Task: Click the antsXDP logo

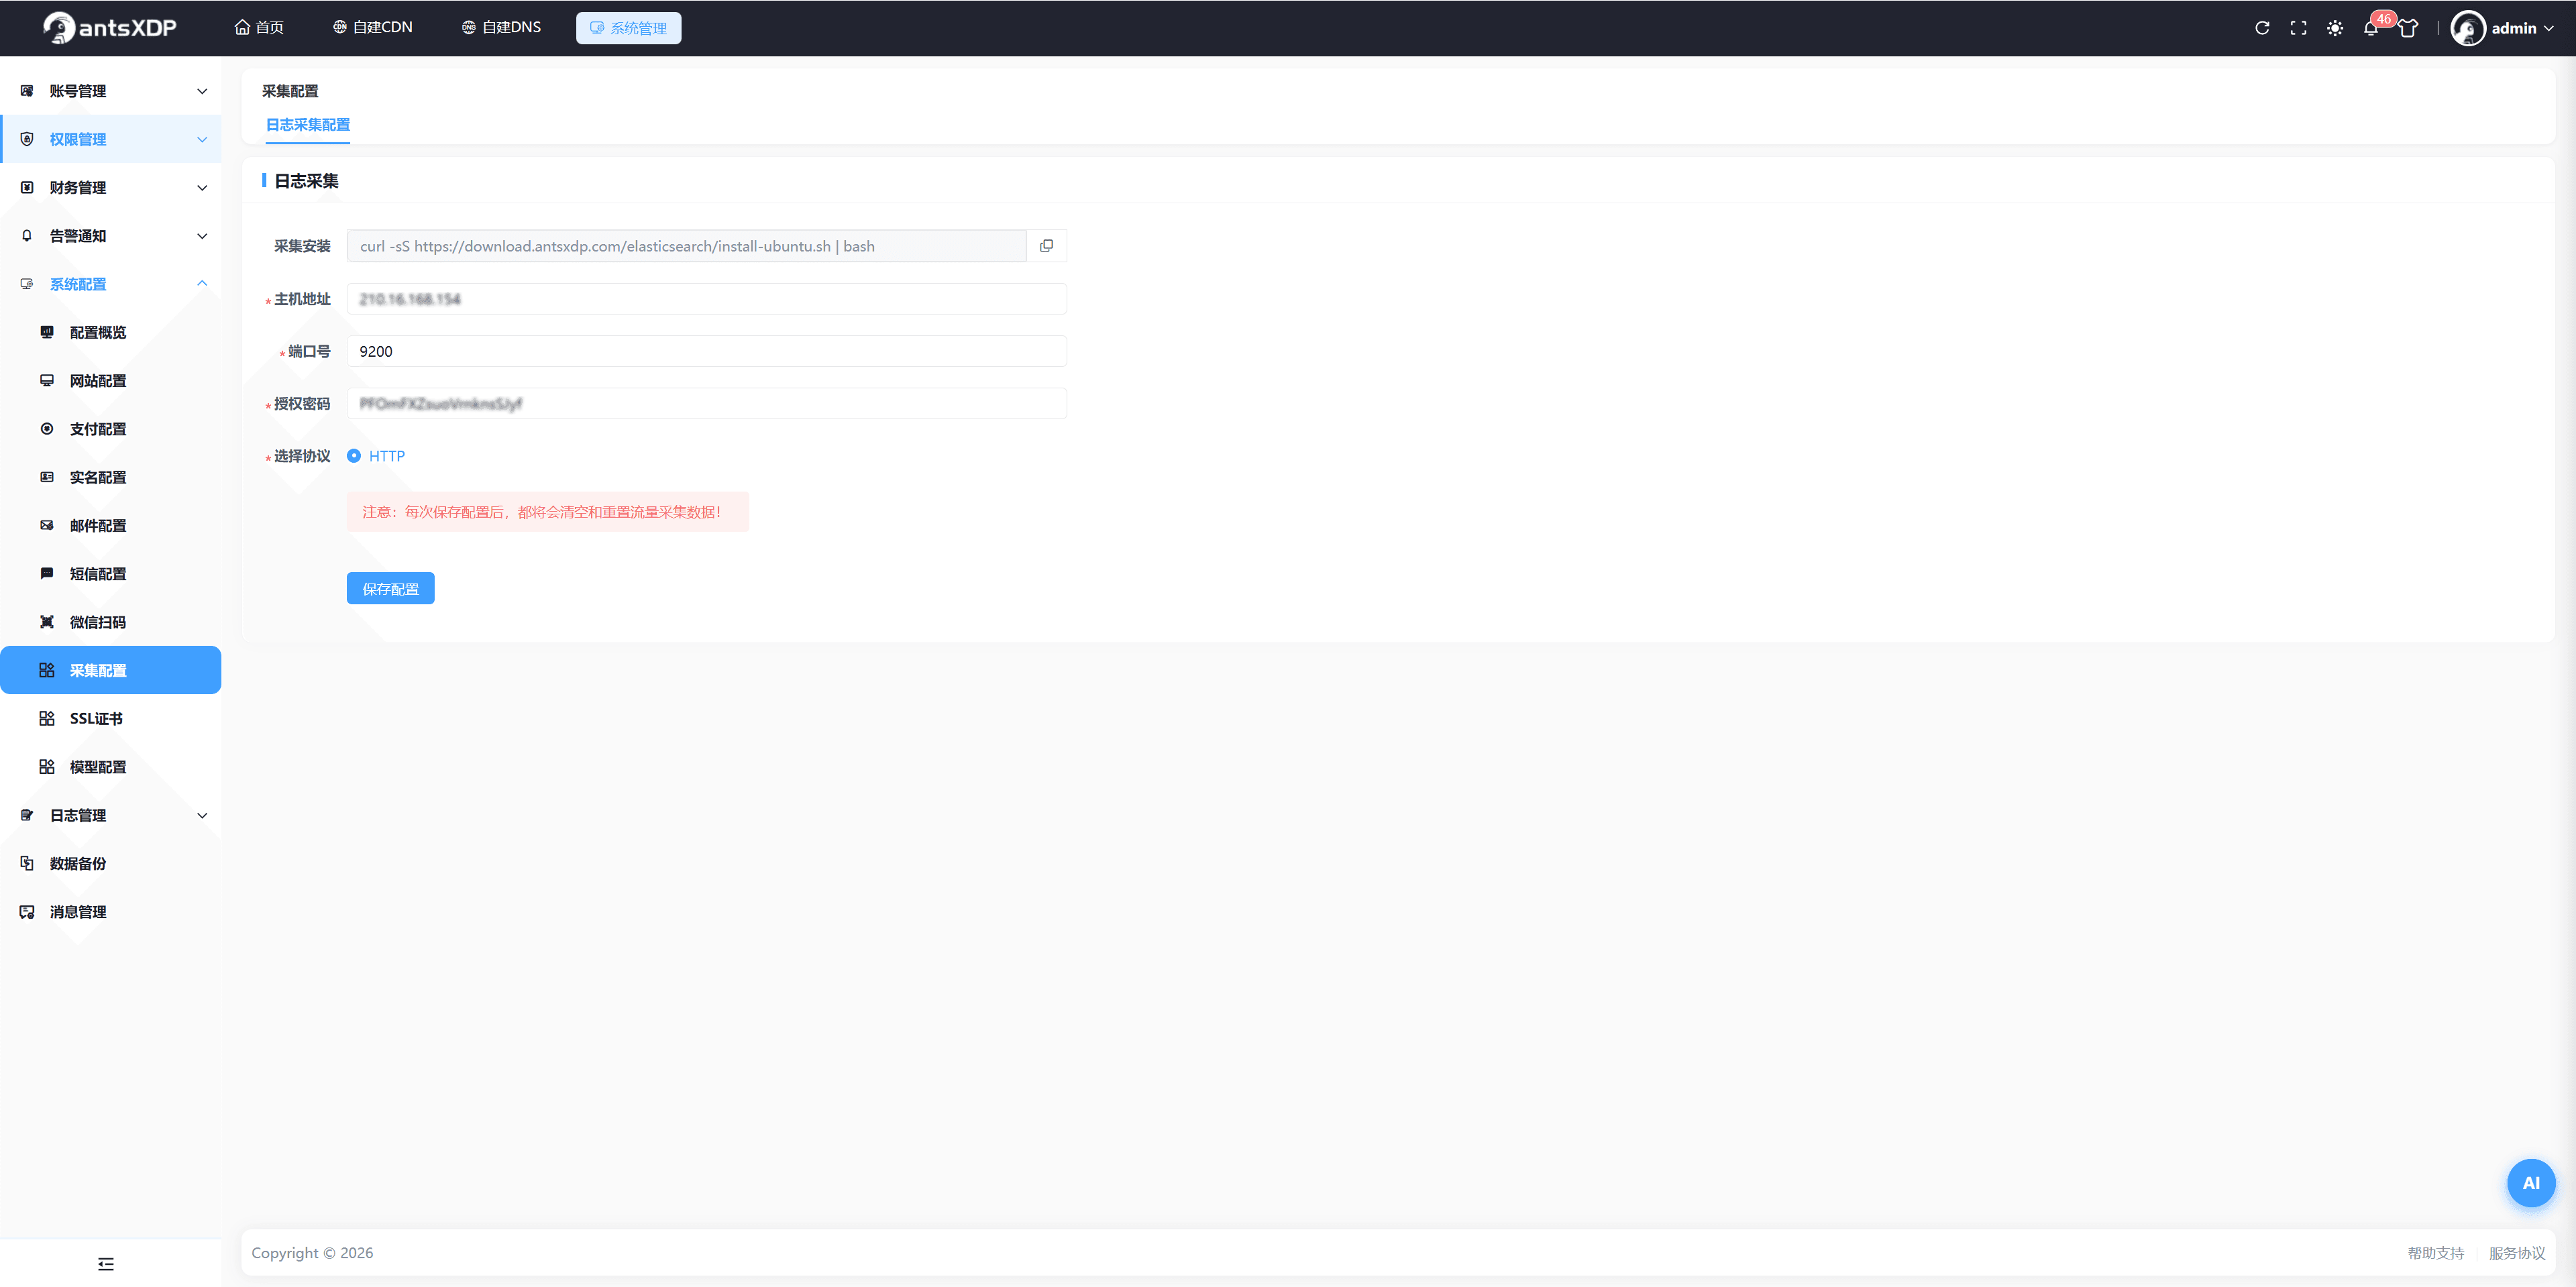Action: (110, 28)
